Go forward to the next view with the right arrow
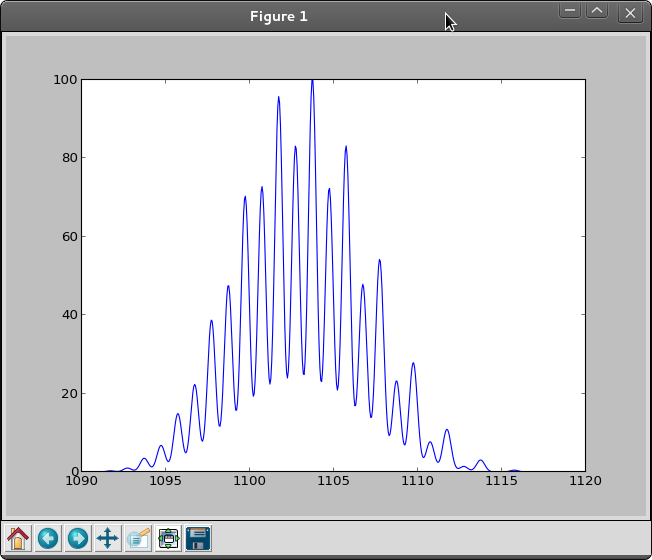 coord(78,538)
